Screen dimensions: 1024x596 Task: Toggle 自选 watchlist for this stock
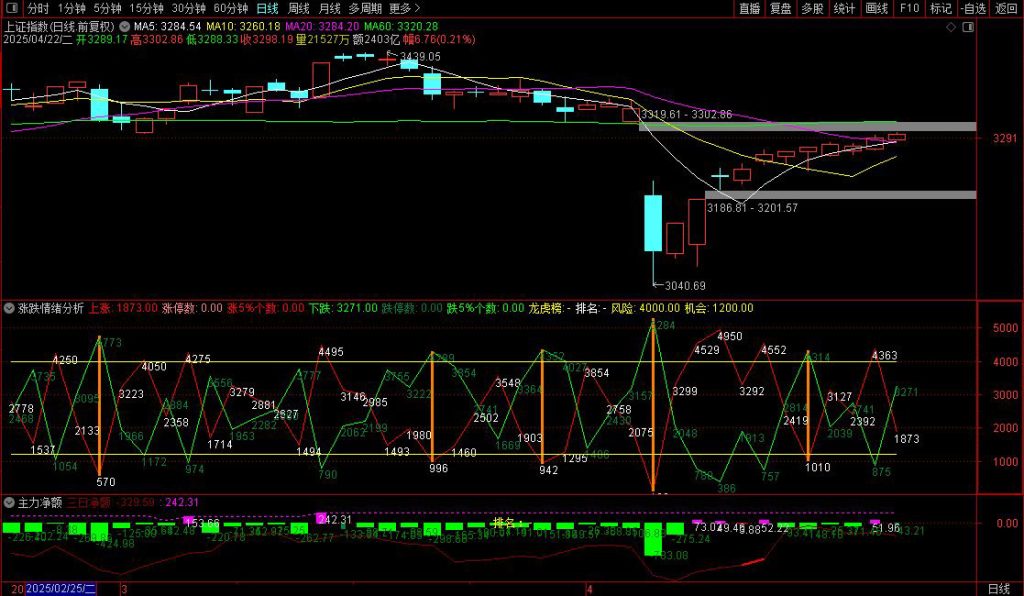tap(974, 8)
